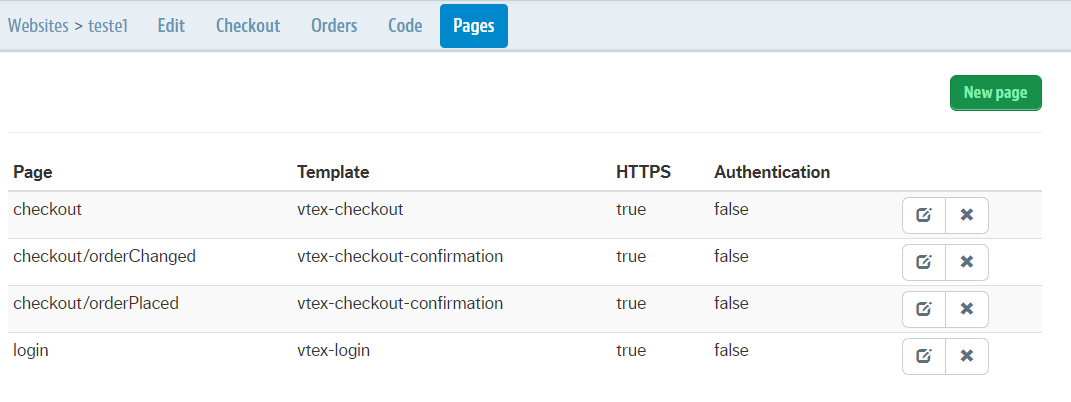The width and height of the screenshot is (1071, 402).
Task: Edit the checkout/orderPlaced page
Action: pyautogui.click(x=924, y=309)
